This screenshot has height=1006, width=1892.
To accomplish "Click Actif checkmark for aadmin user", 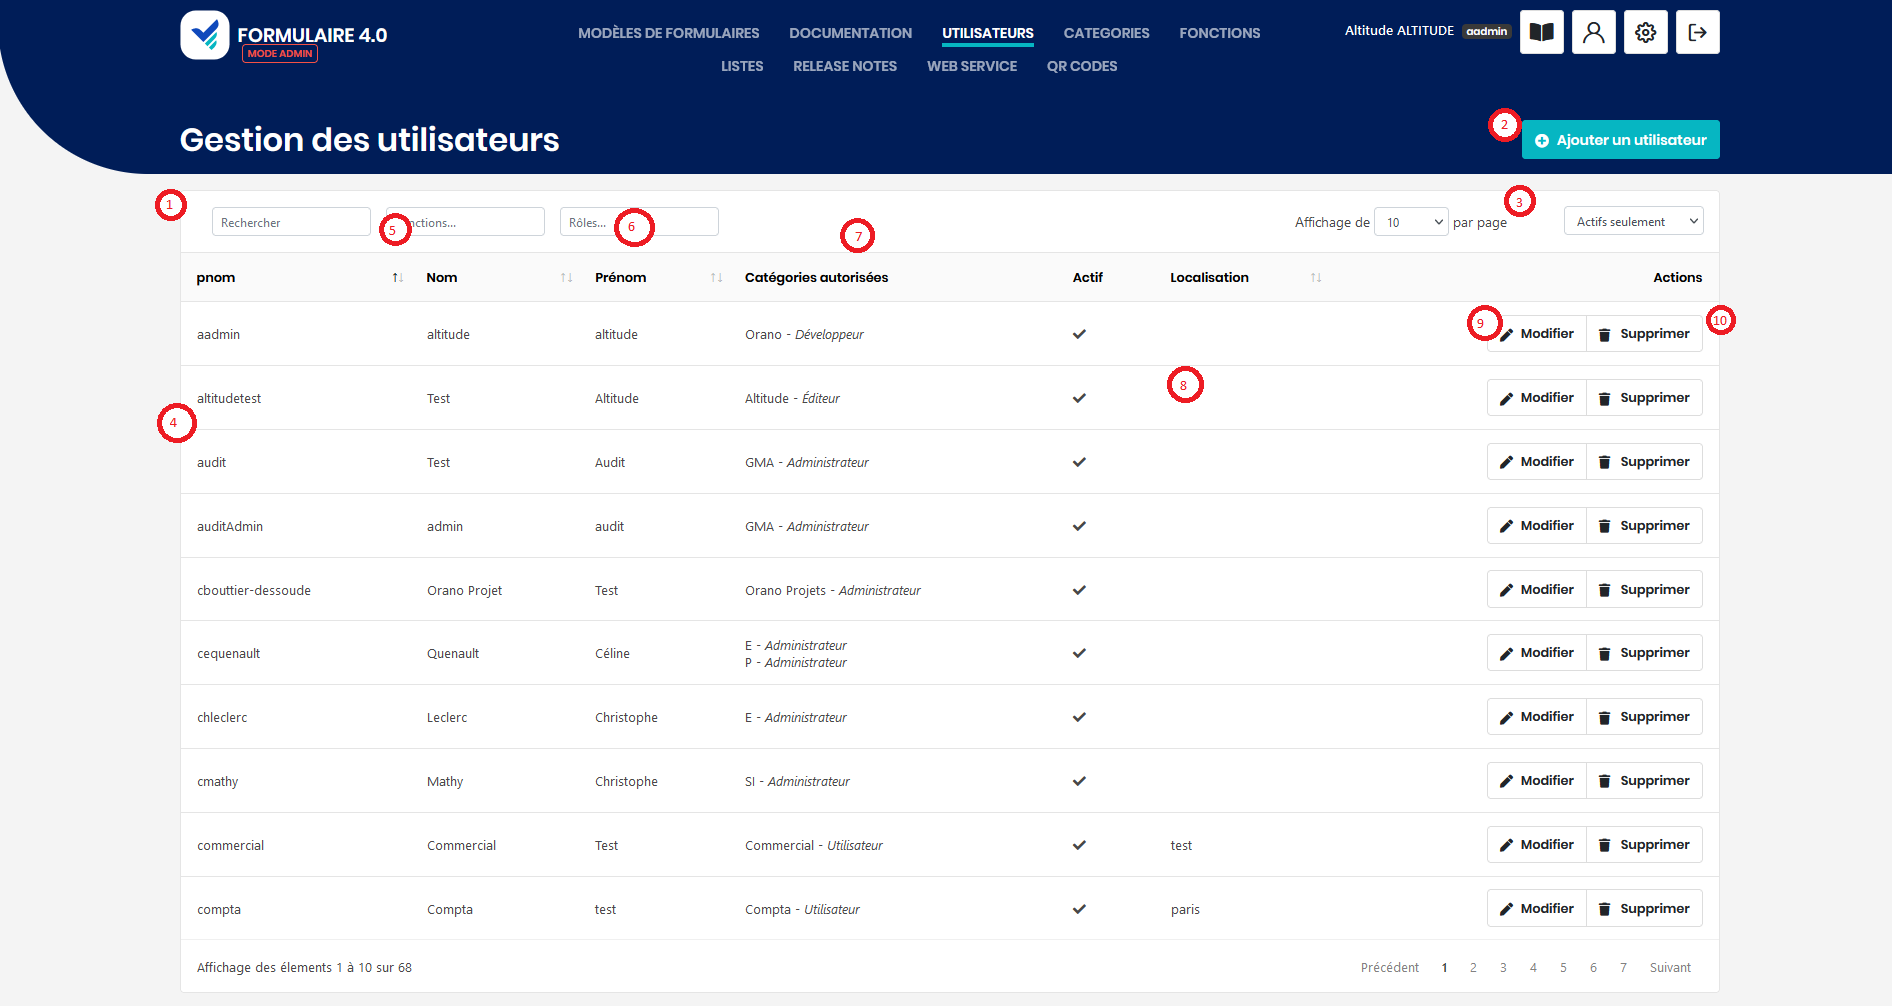I will pos(1079,334).
